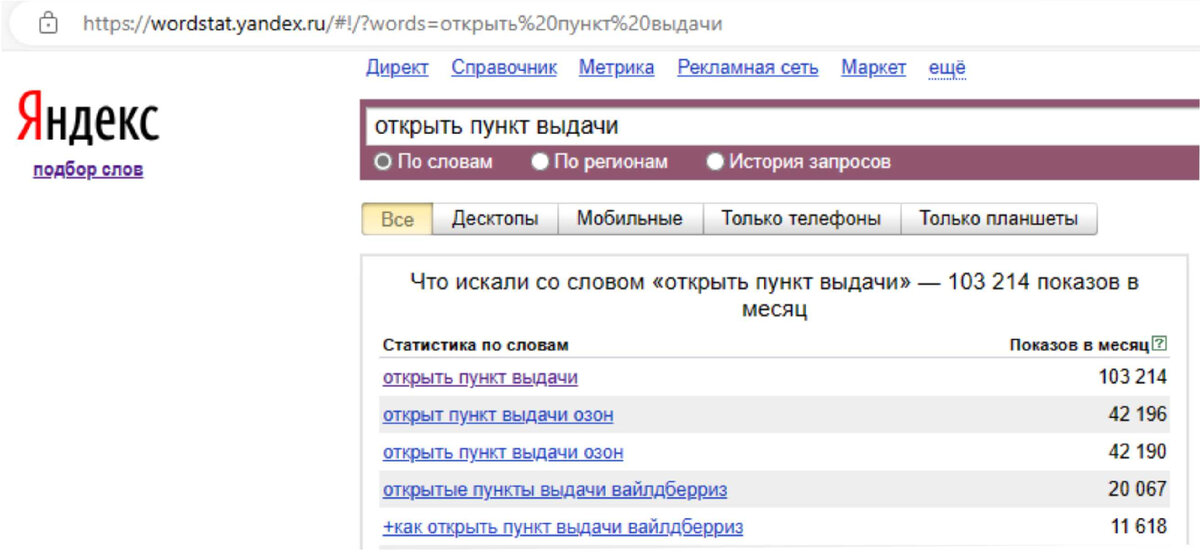
Task: Open the Справочник link
Action: pos(504,68)
